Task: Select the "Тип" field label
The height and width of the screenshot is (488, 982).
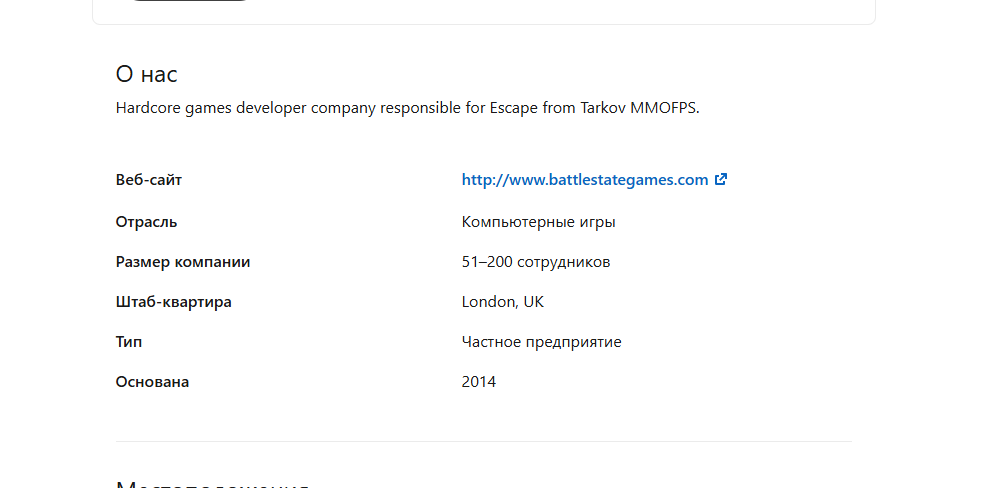Action: (129, 342)
